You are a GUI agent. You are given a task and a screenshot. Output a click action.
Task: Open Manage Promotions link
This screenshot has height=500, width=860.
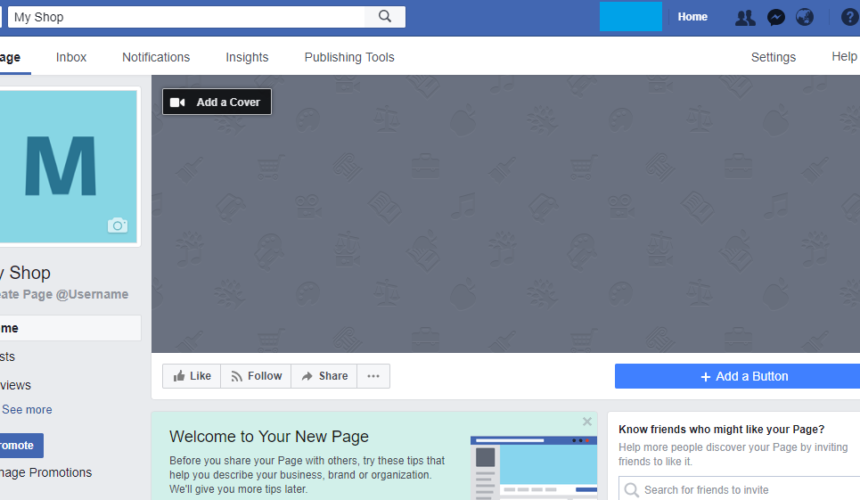click(x=46, y=473)
